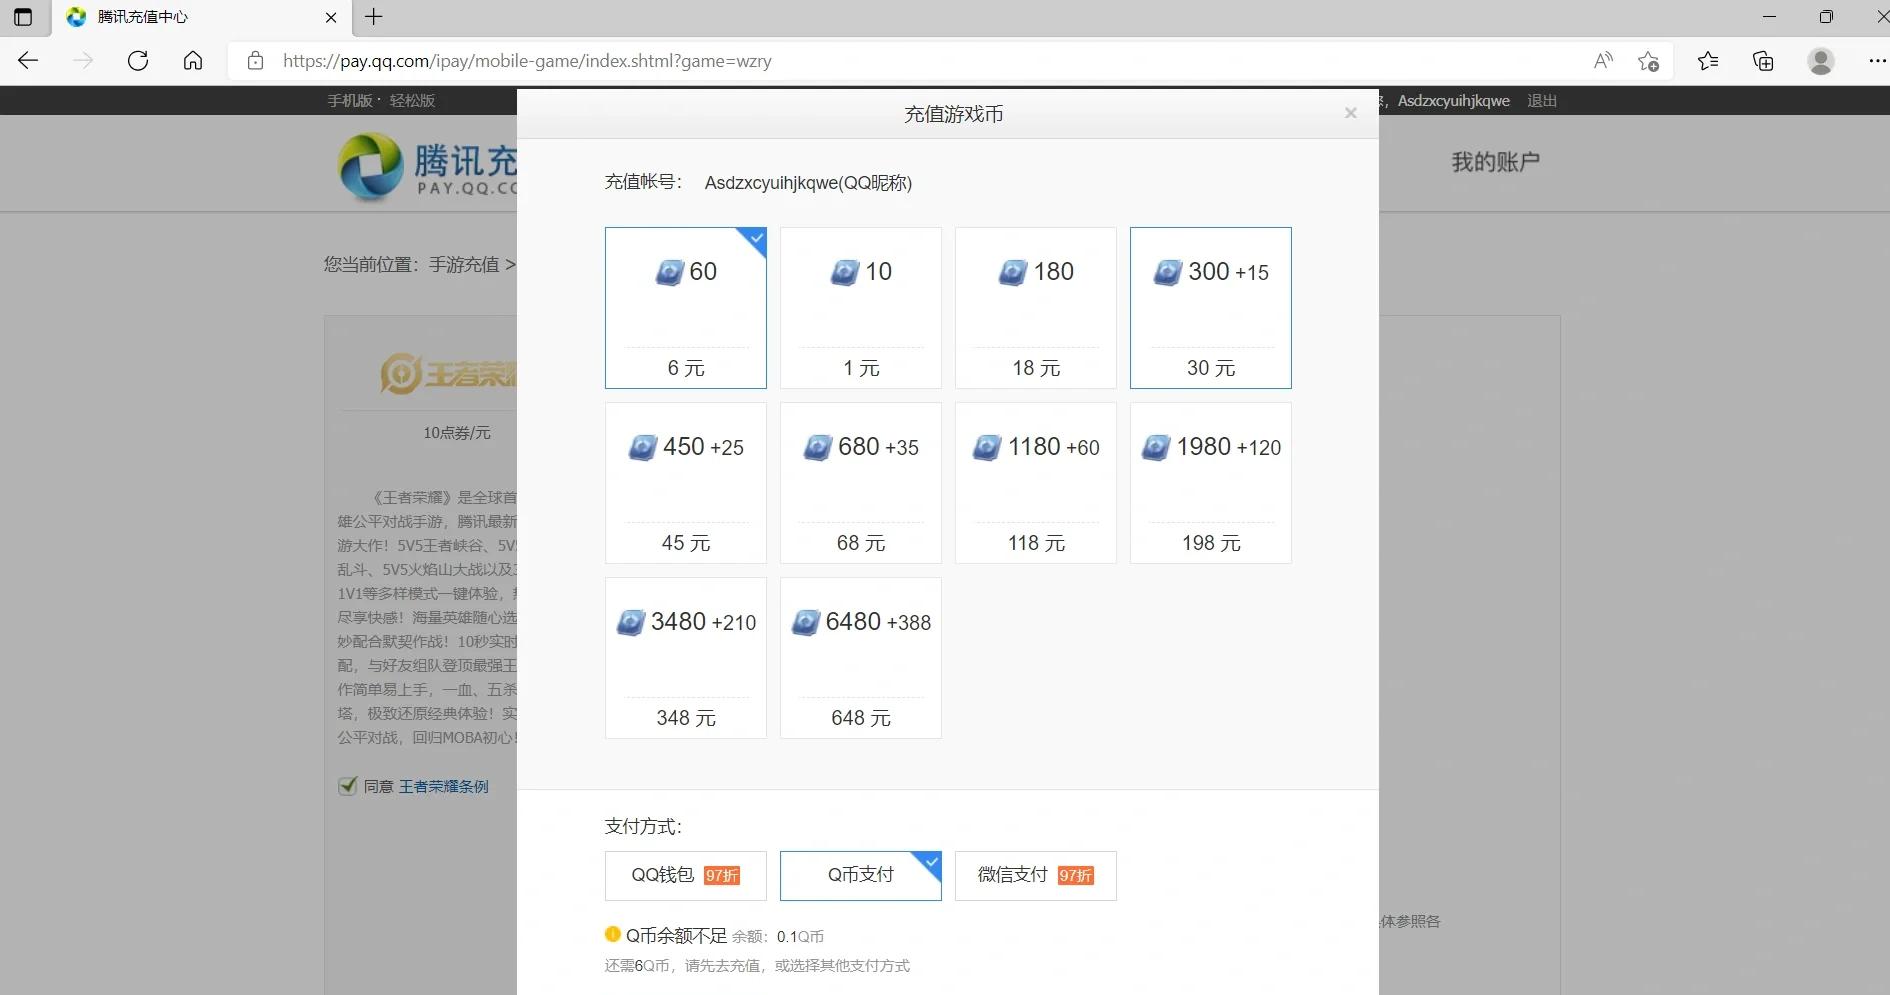Refresh the current page

[x=138, y=61]
